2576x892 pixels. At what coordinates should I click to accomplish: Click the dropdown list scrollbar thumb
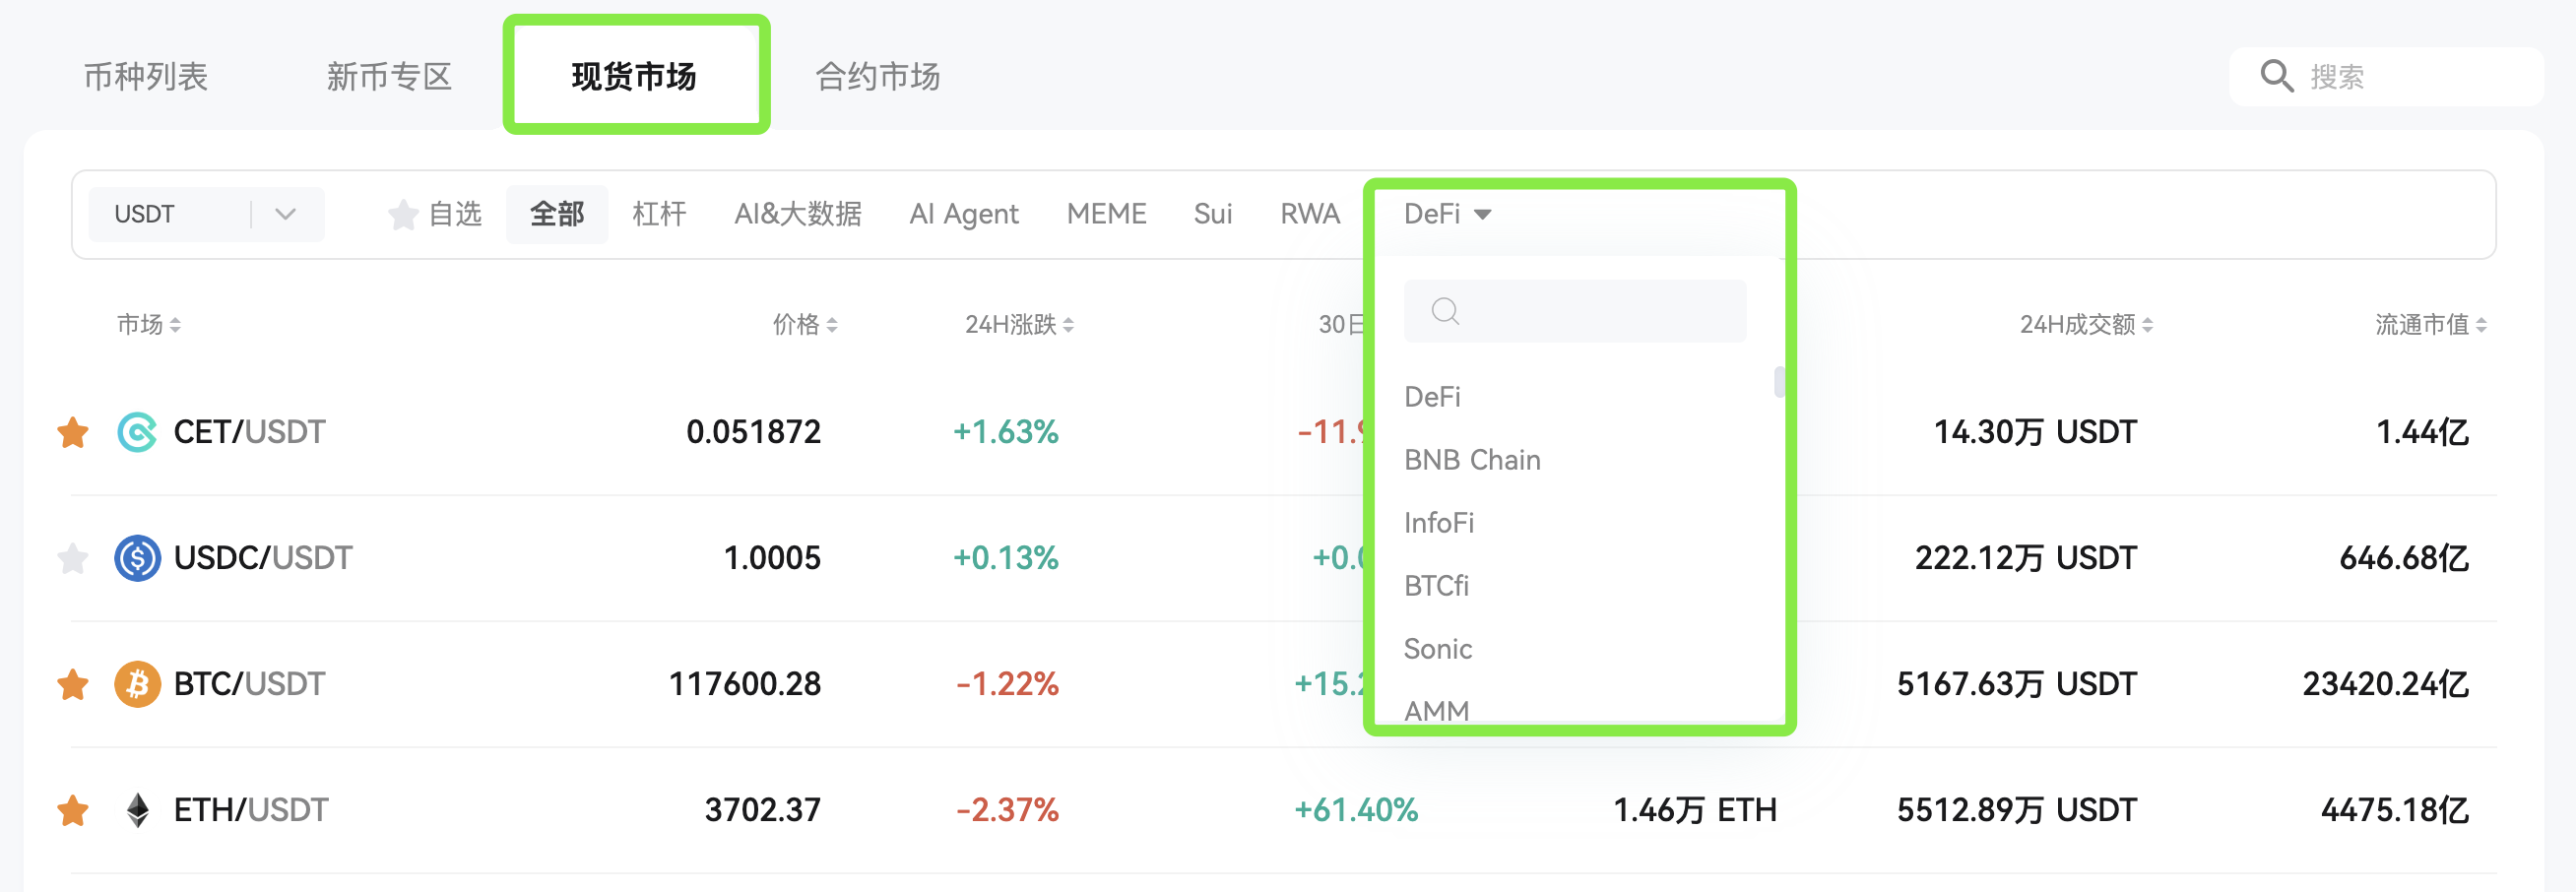[x=1779, y=382]
